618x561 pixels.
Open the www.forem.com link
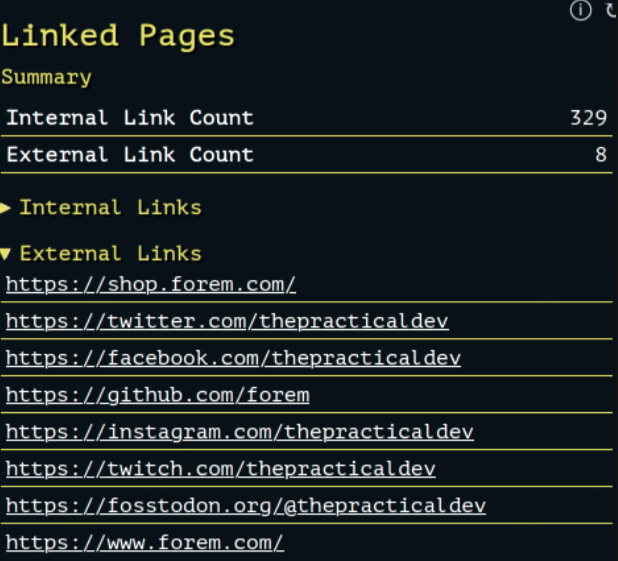[145, 542]
